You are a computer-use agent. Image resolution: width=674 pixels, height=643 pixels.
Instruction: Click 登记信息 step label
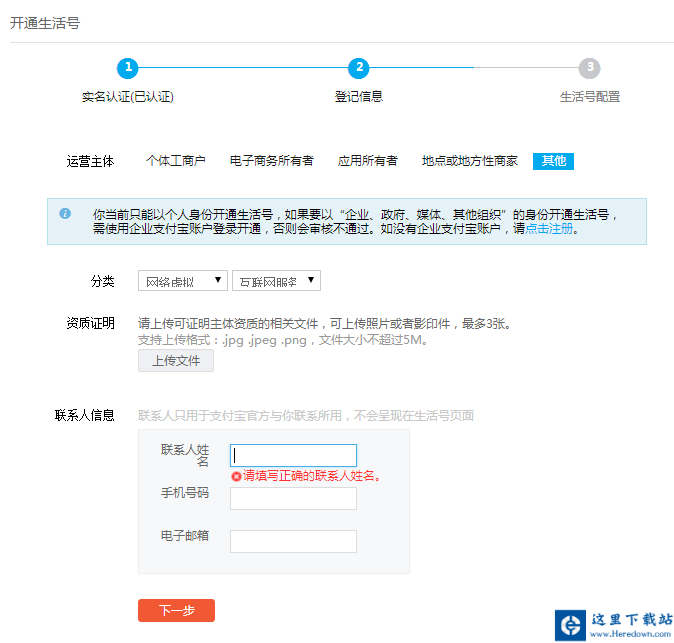358,97
